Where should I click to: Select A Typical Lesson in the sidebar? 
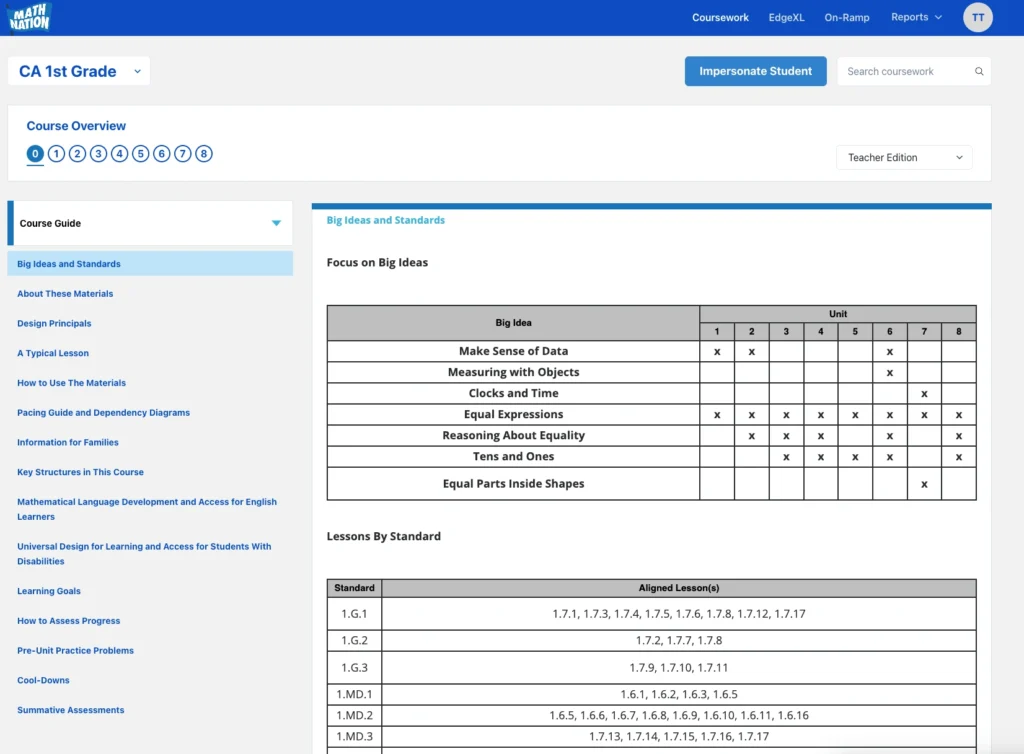[53, 353]
